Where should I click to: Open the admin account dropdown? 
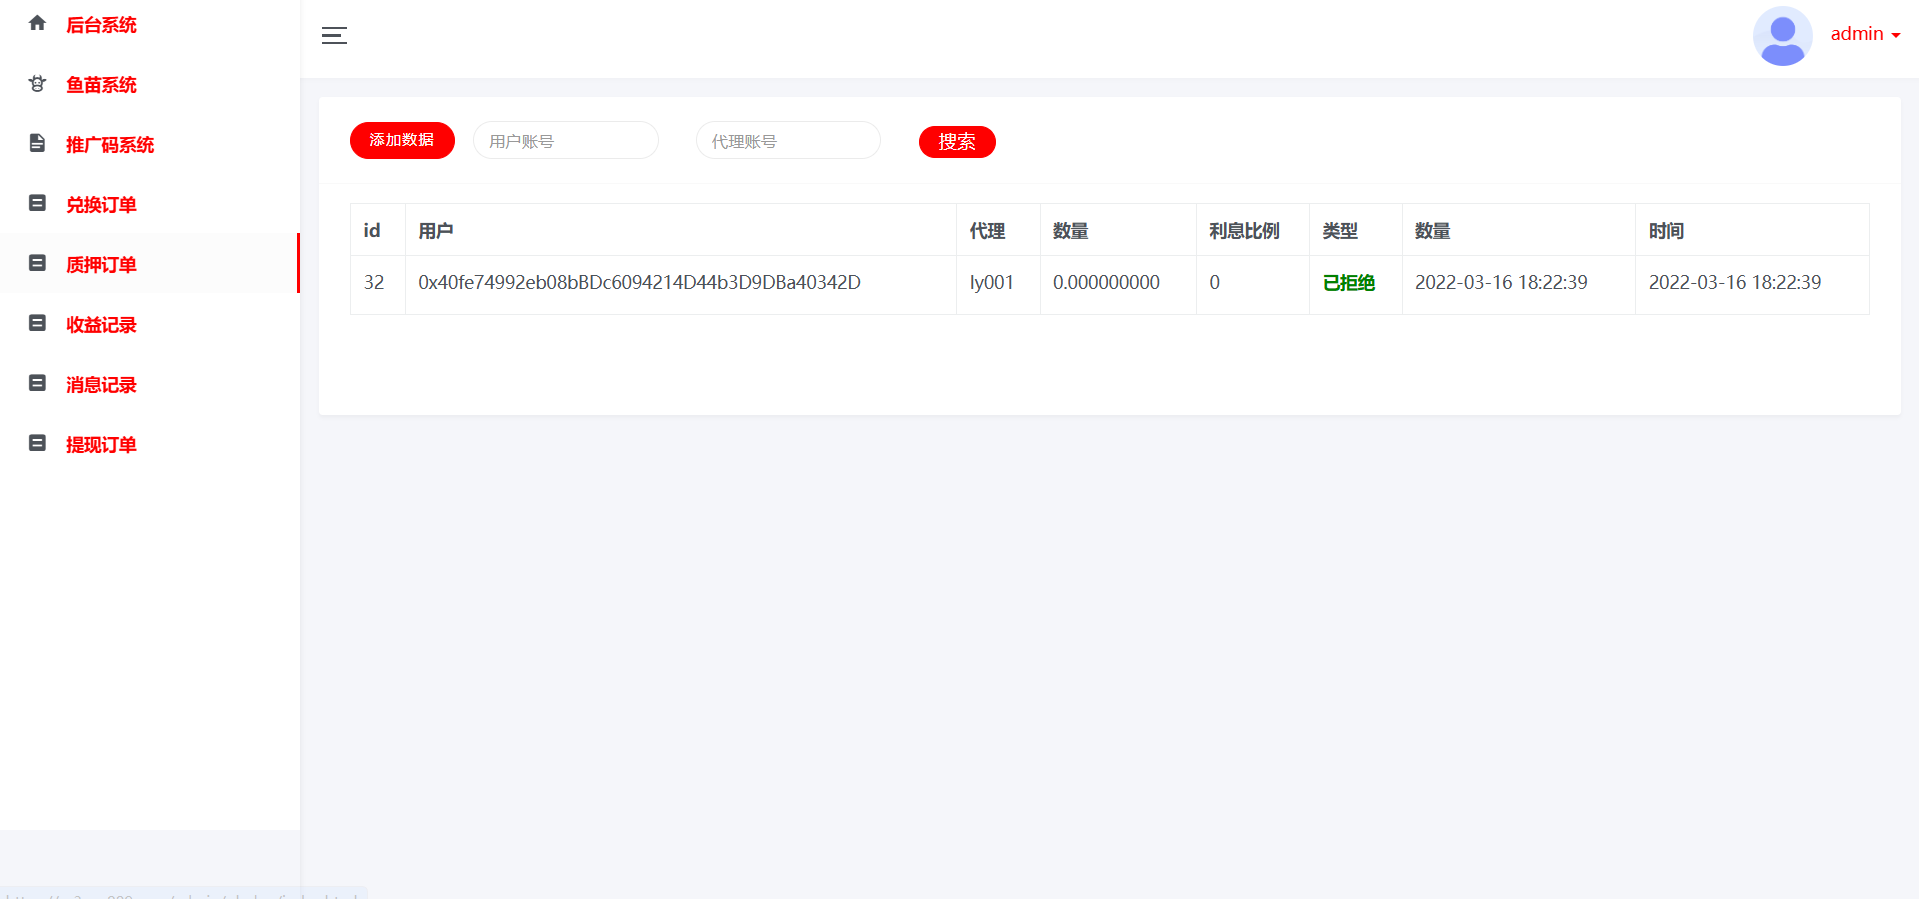tap(1865, 34)
